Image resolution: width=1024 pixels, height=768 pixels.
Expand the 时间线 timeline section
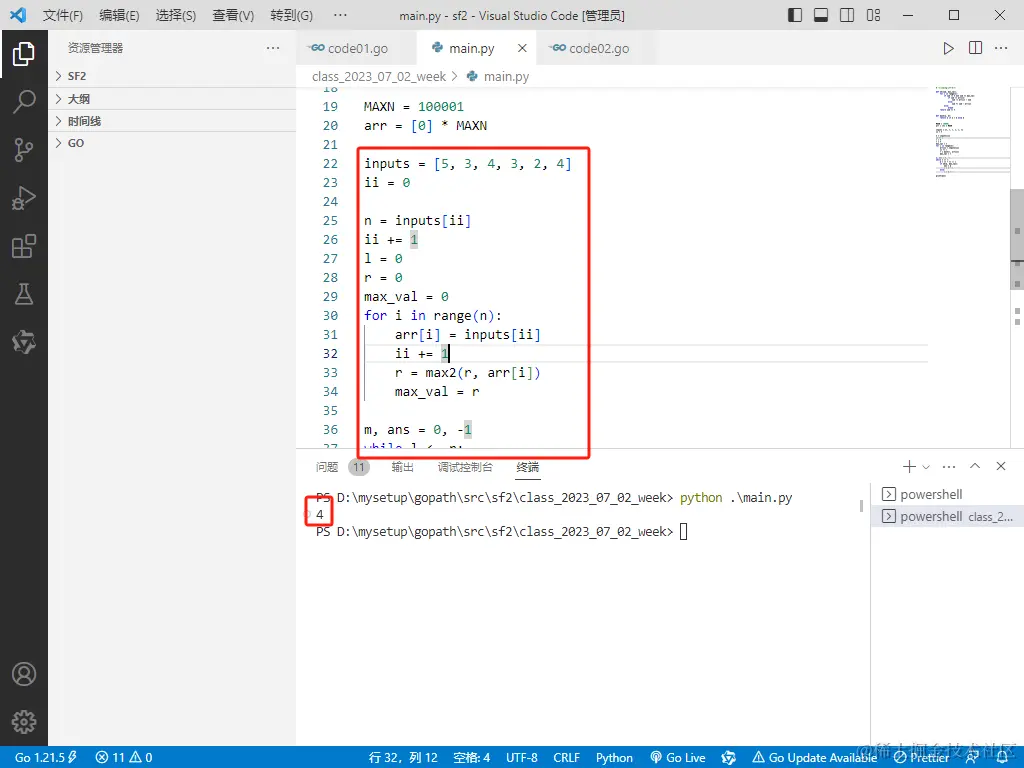pos(172,121)
